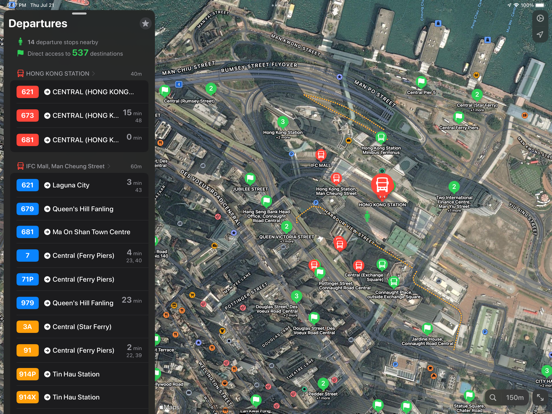Viewport: 552px width, 414px height.
Task: Open route 71P Central (Ferry Piers)
Action: pyautogui.click(x=79, y=279)
